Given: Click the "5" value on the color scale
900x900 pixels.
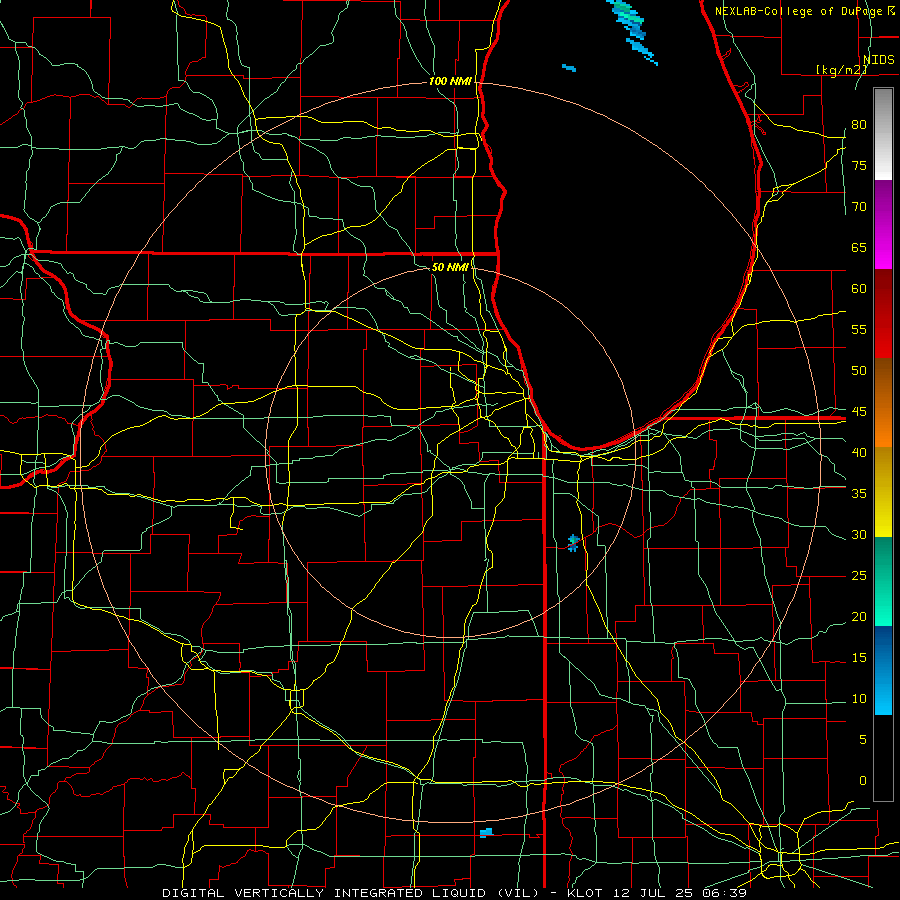Looking at the screenshot, I should click(863, 740).
